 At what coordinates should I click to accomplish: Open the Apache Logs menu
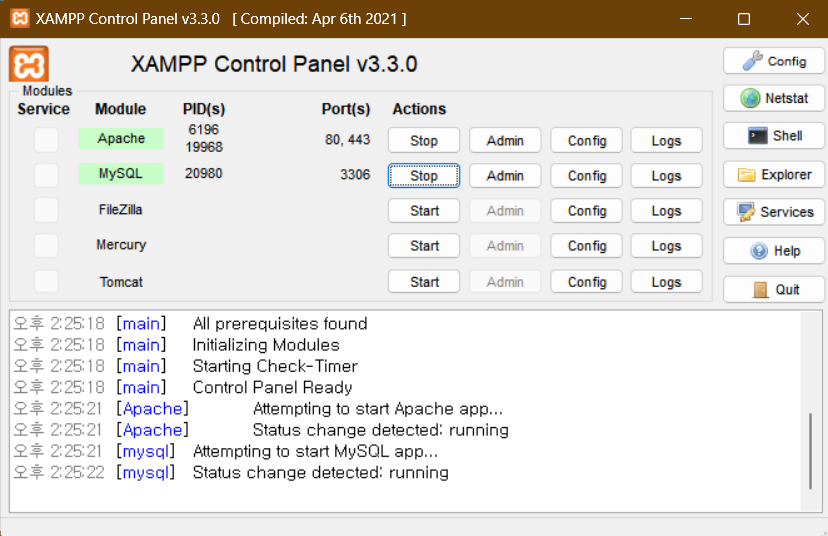pyautogui.click(x=666, y=140)
